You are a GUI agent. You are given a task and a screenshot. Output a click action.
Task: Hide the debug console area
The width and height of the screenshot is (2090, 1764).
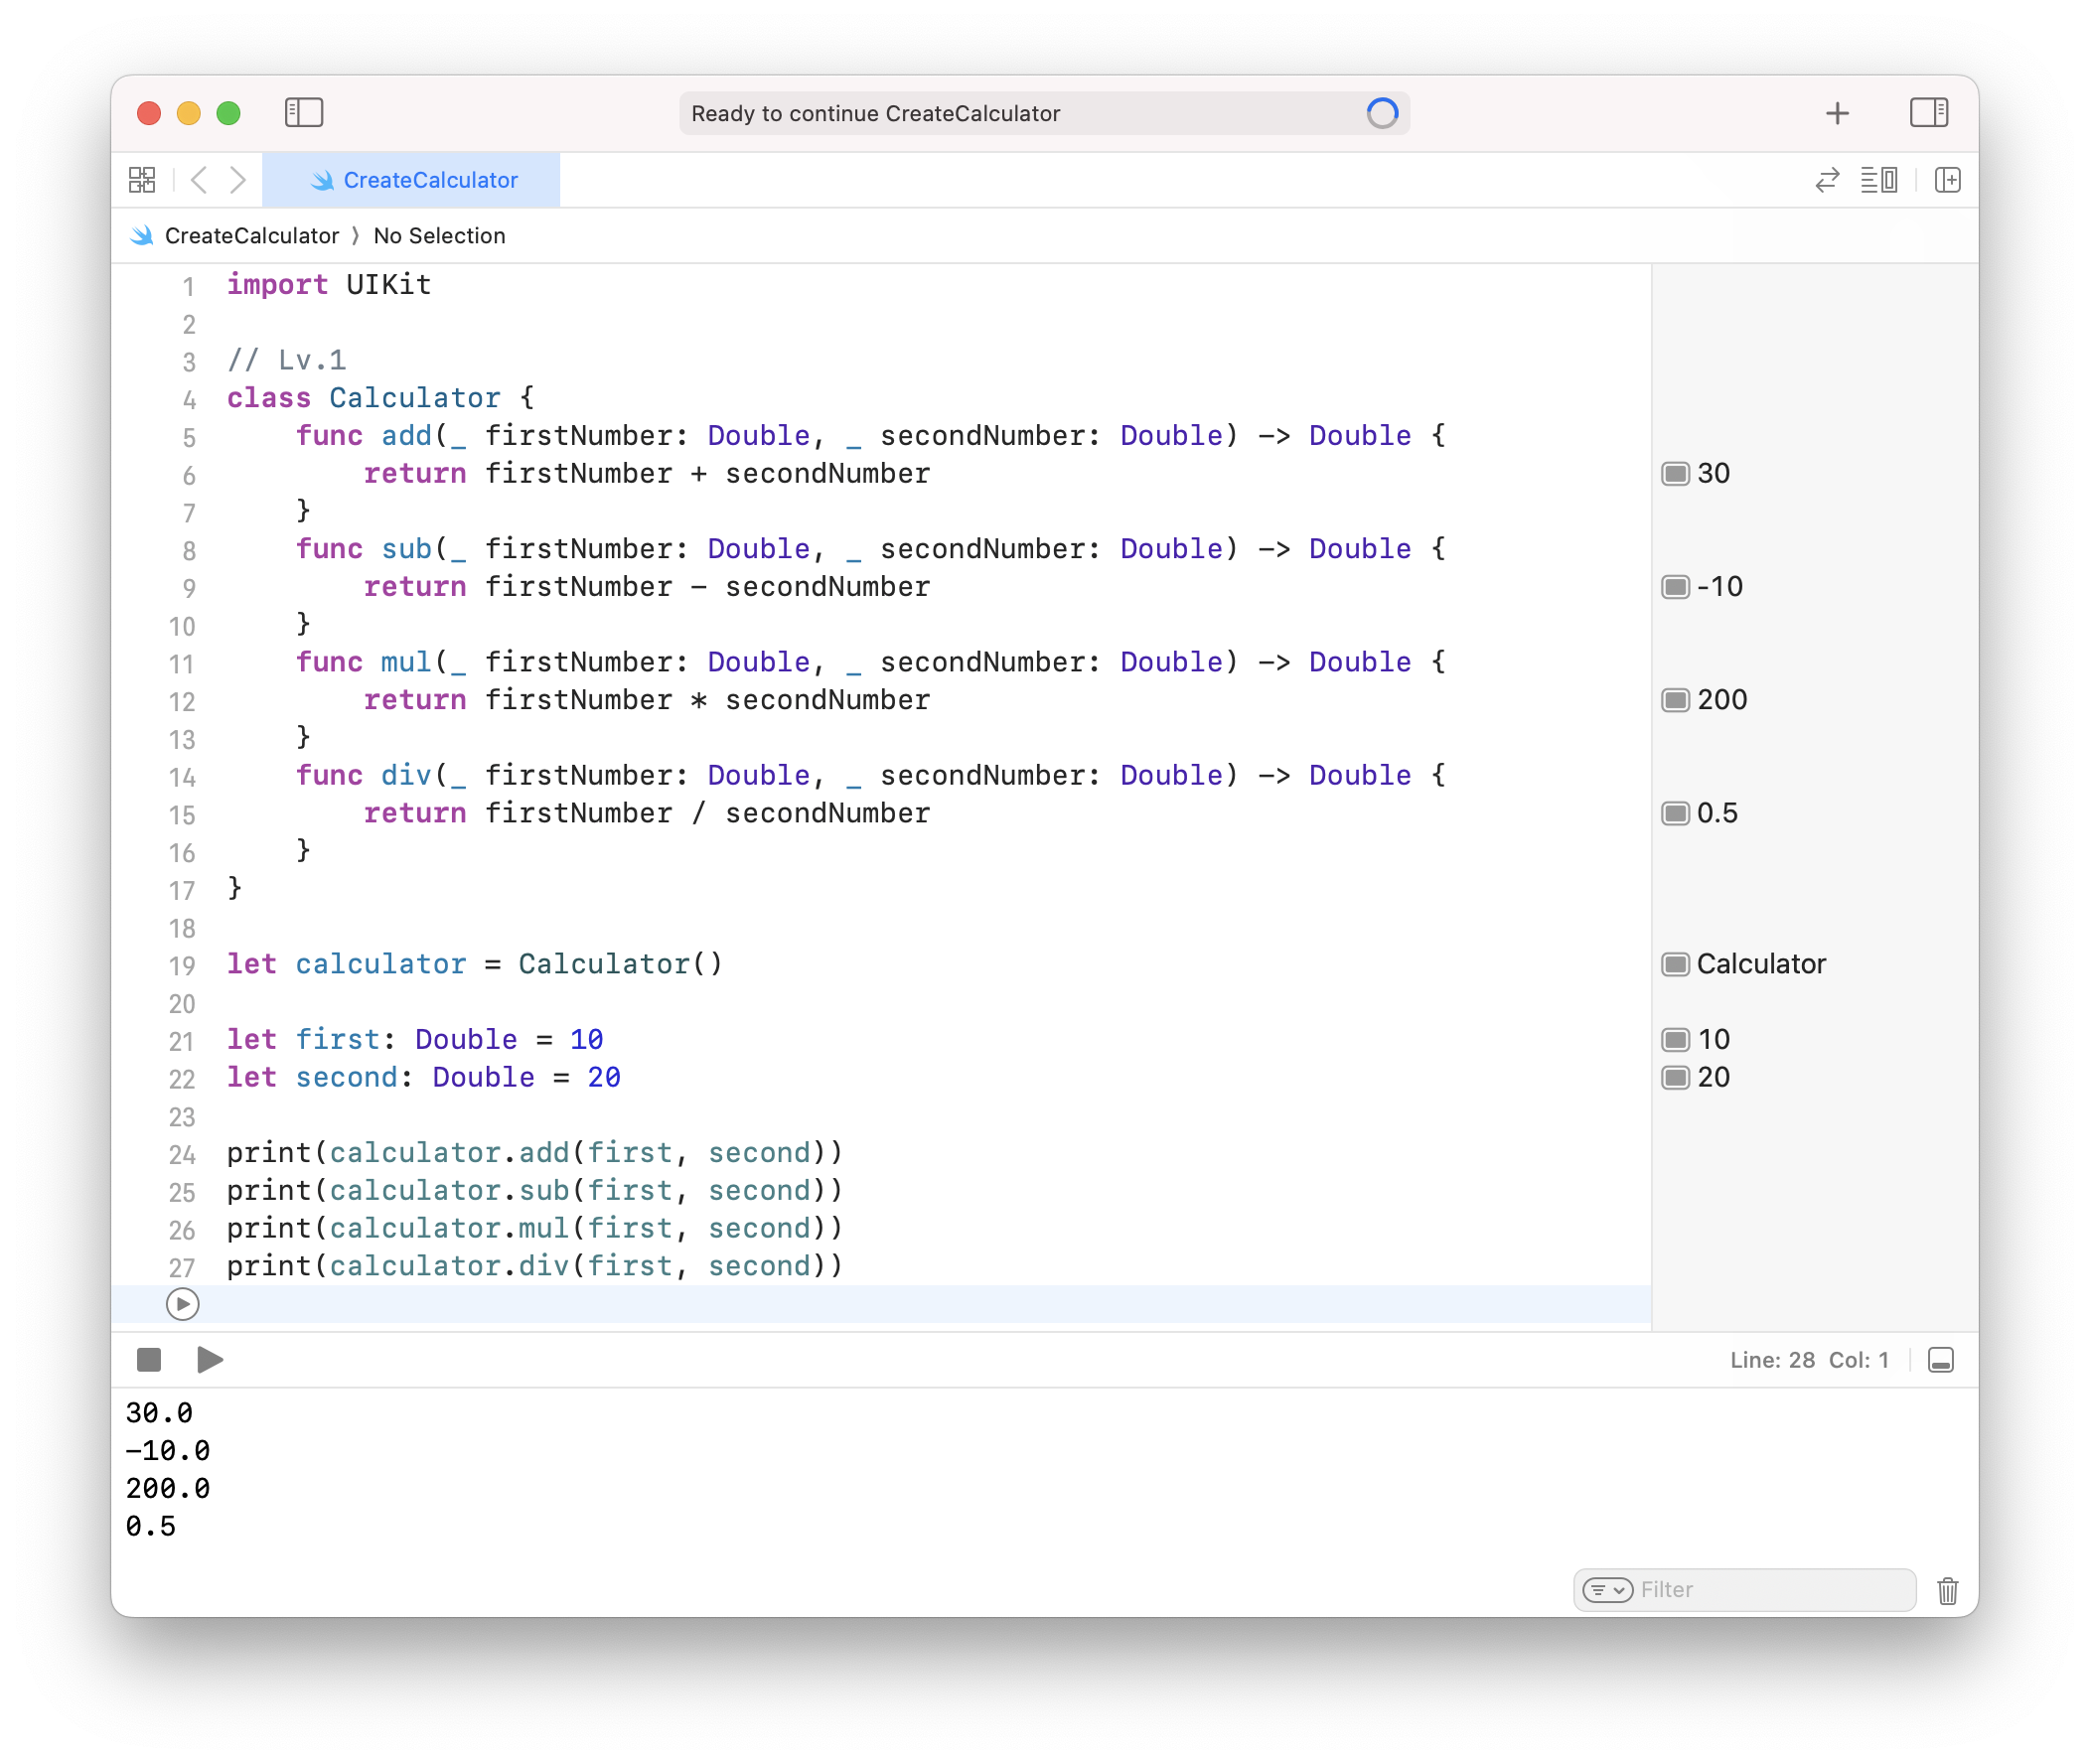coord(1940,1360)
